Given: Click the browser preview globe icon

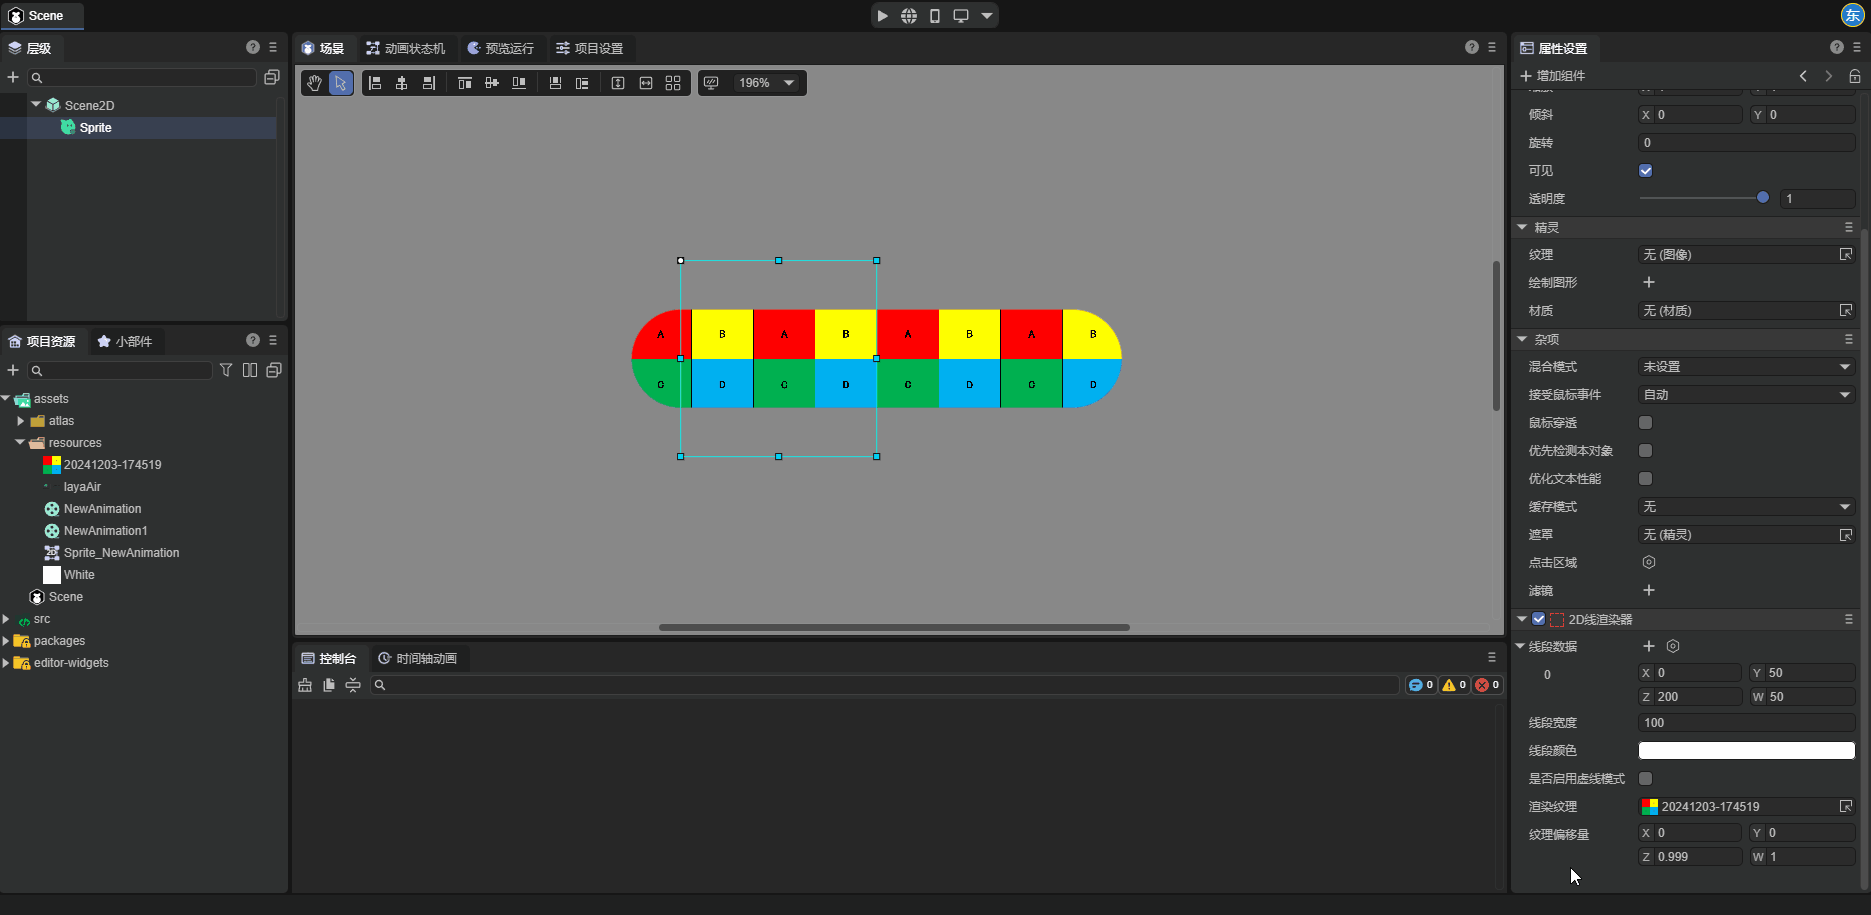Looking at the screenshot, I should click(908, 16).
